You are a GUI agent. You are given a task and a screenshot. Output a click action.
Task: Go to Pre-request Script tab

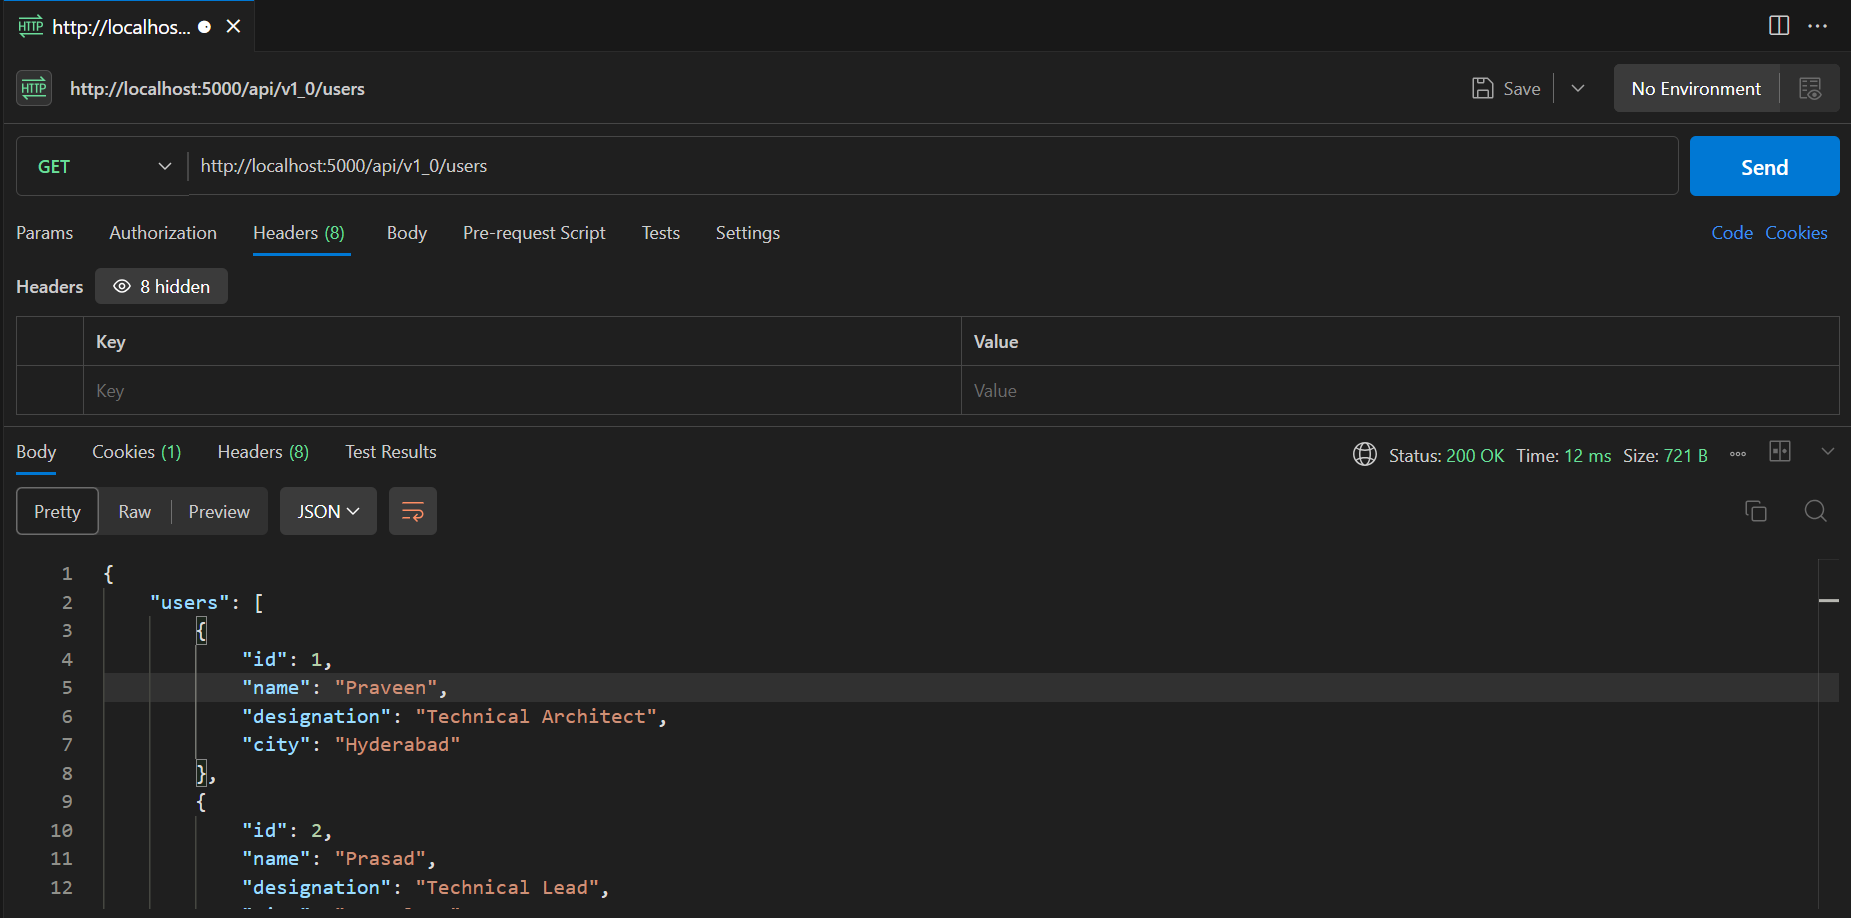pyautogui.click(x=534, y=233)
